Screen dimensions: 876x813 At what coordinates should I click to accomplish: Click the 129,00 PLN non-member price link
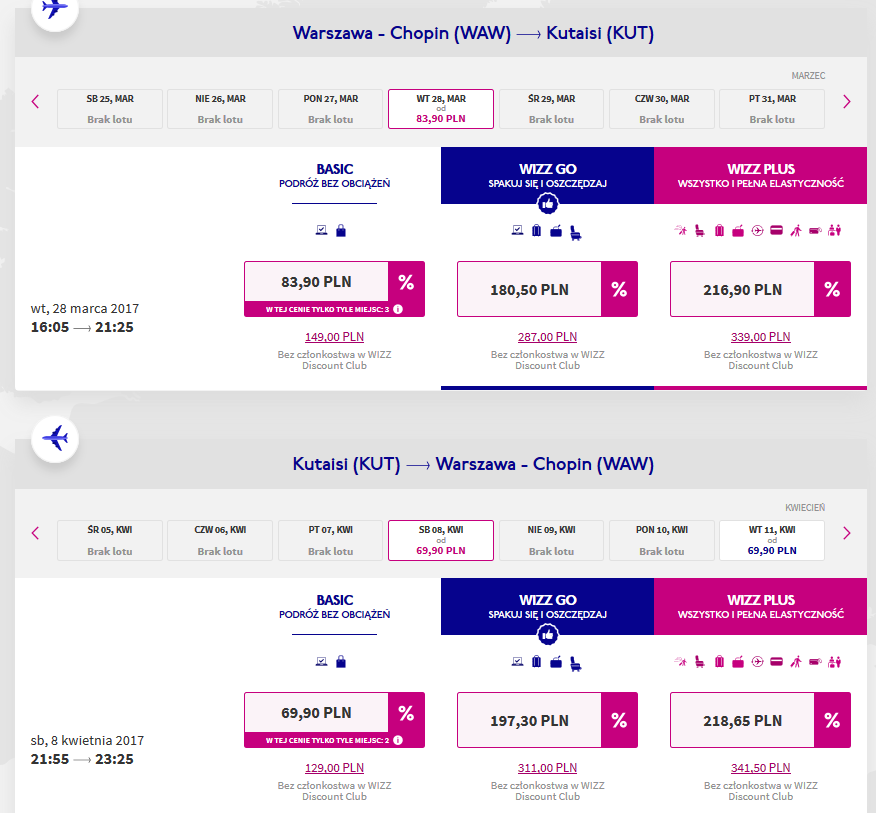tap(334, 768)
